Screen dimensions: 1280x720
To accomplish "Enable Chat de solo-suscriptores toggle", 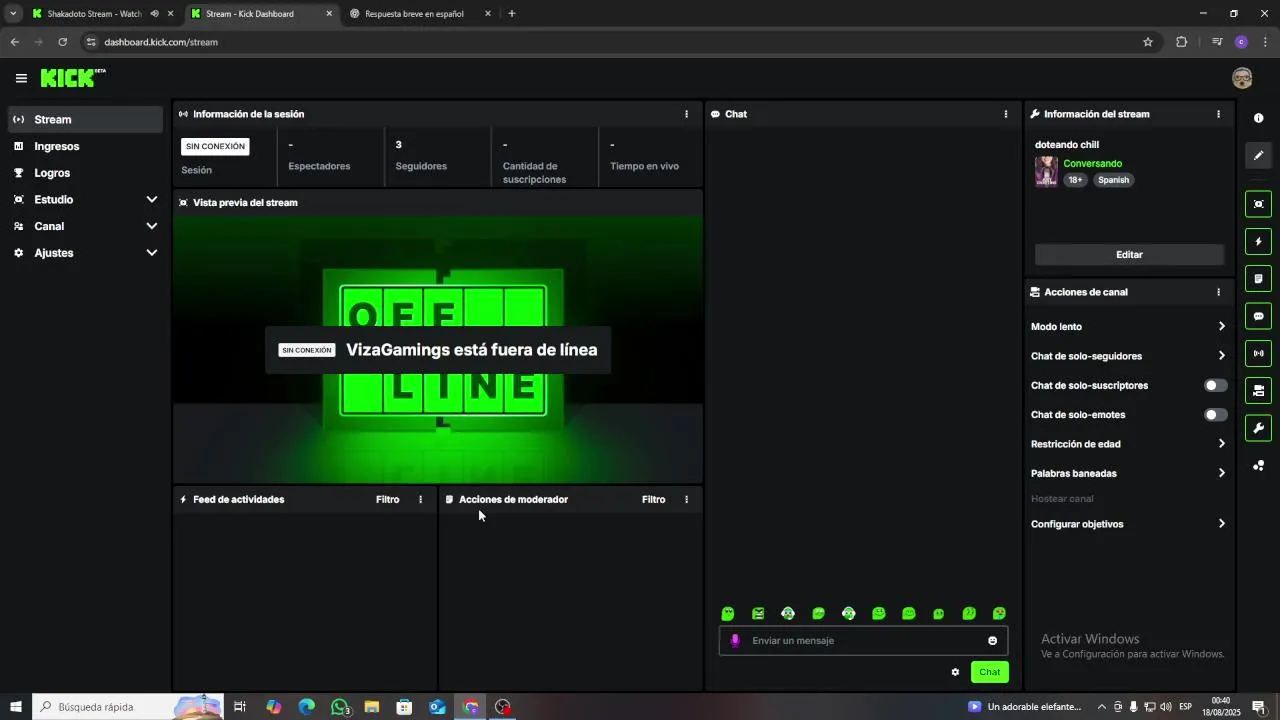I will click(1215, 385).
